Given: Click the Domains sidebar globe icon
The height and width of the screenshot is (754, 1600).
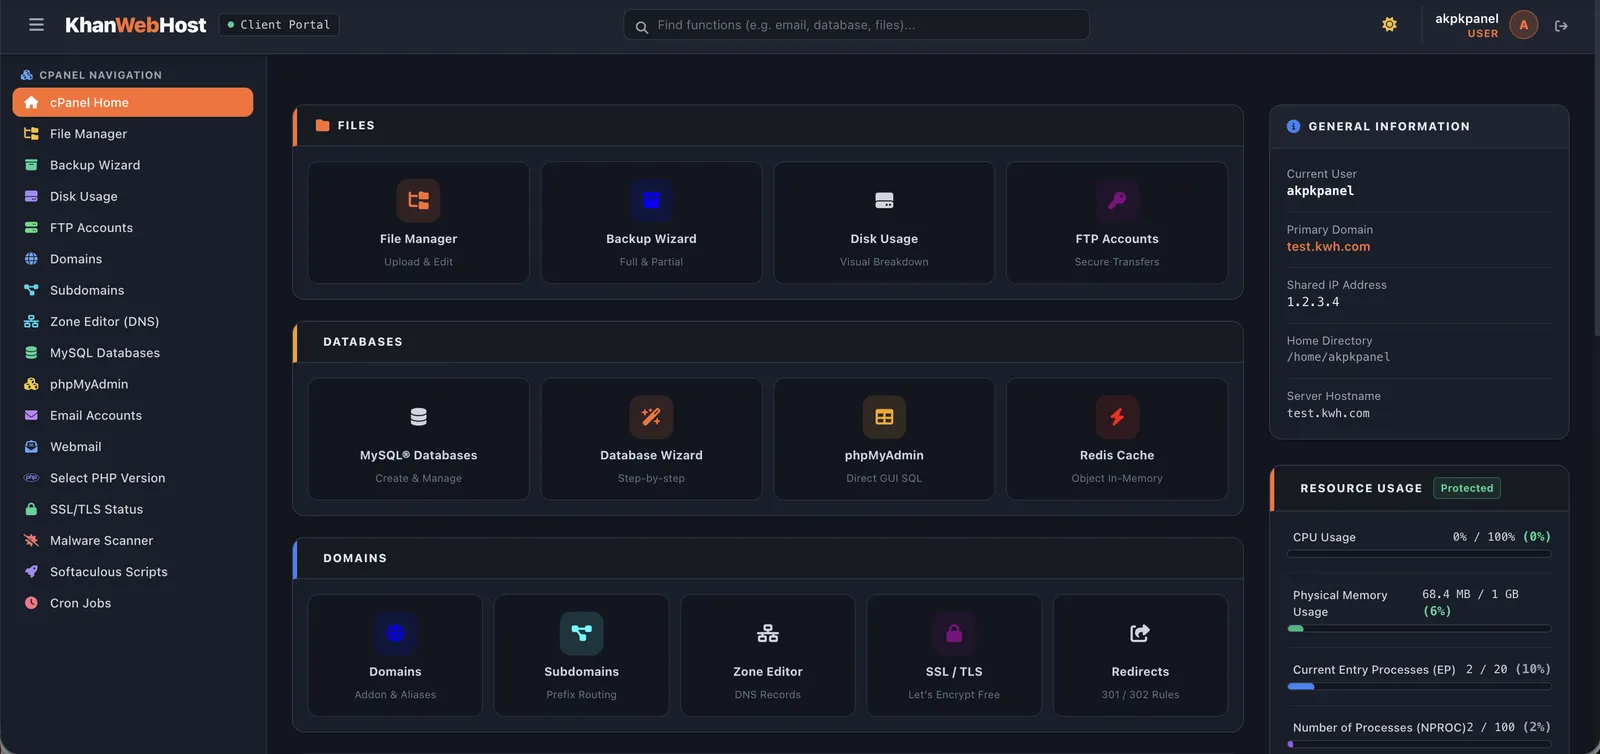Looking at the screenshot, I should point(31,259).
